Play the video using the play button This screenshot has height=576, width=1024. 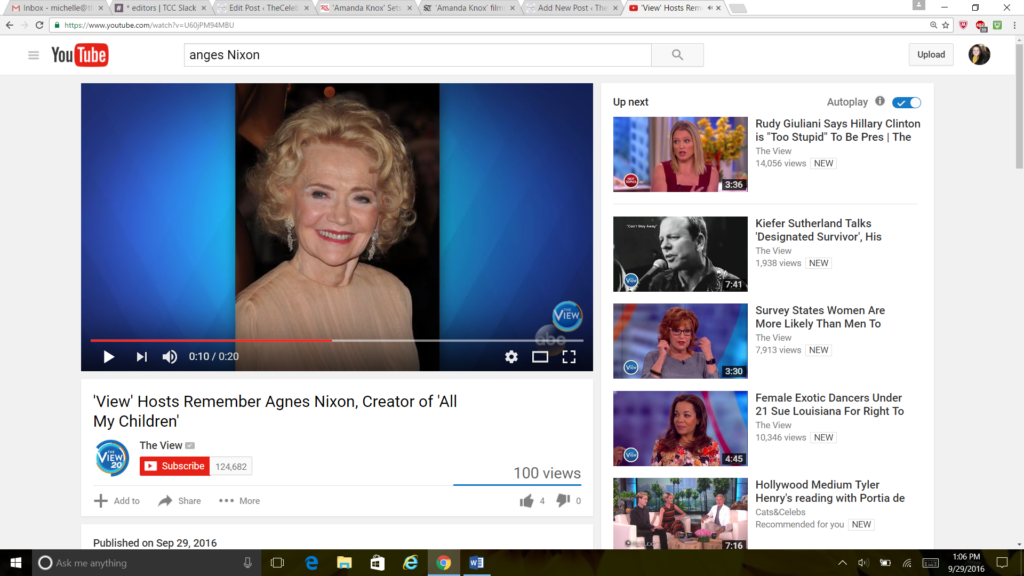point(109,357)
